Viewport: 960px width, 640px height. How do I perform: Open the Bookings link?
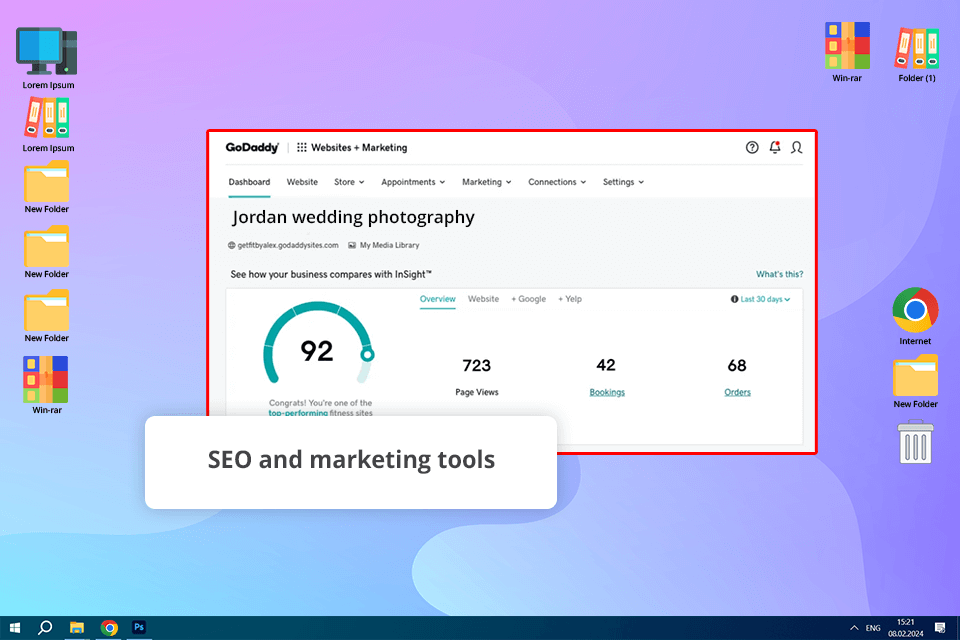[607, 392]
